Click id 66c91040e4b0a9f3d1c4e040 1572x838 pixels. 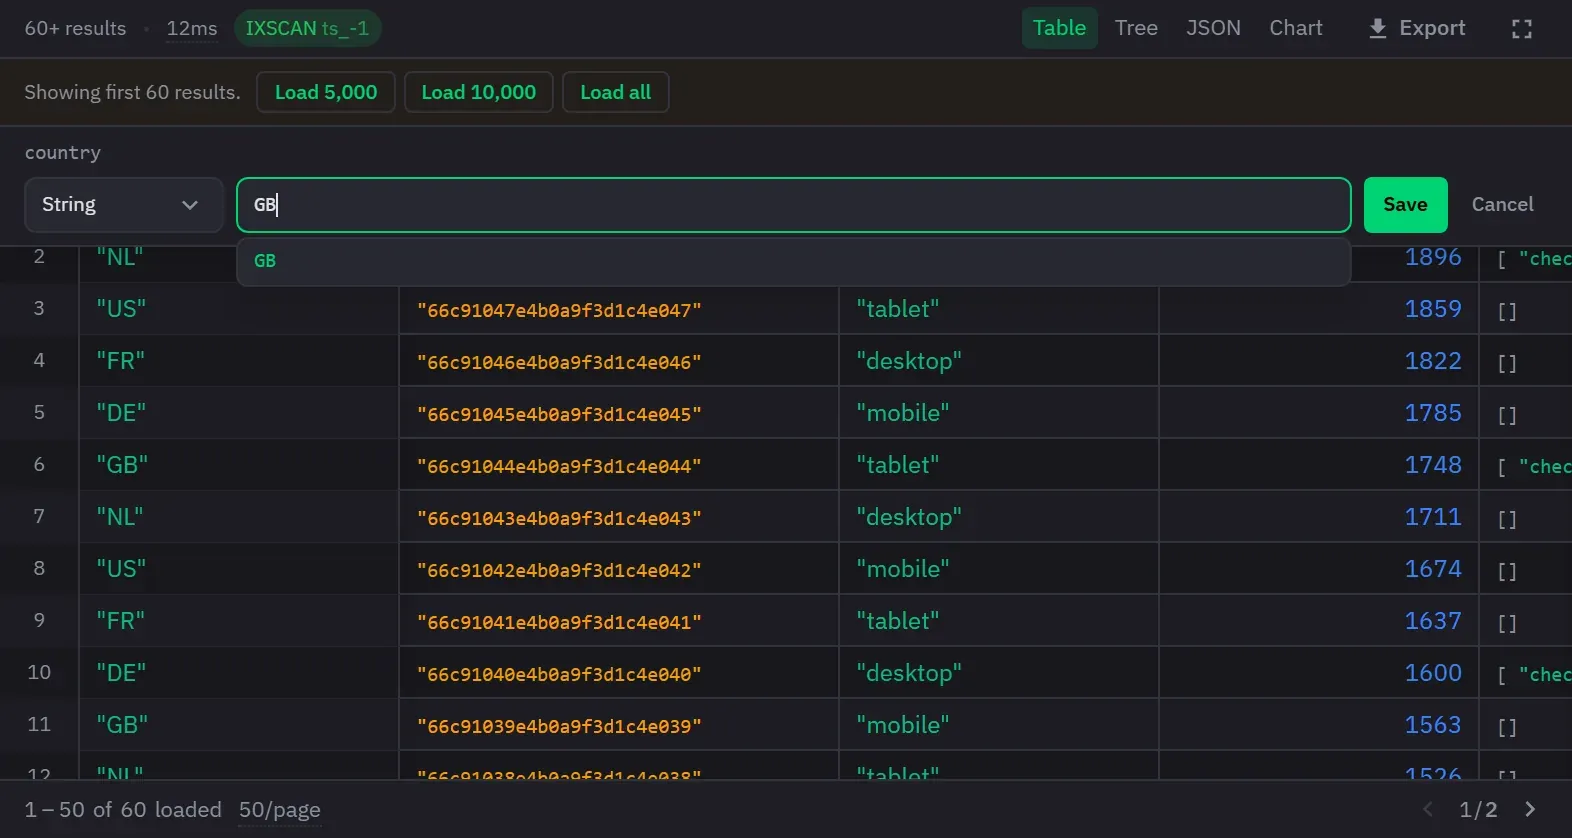559,674
